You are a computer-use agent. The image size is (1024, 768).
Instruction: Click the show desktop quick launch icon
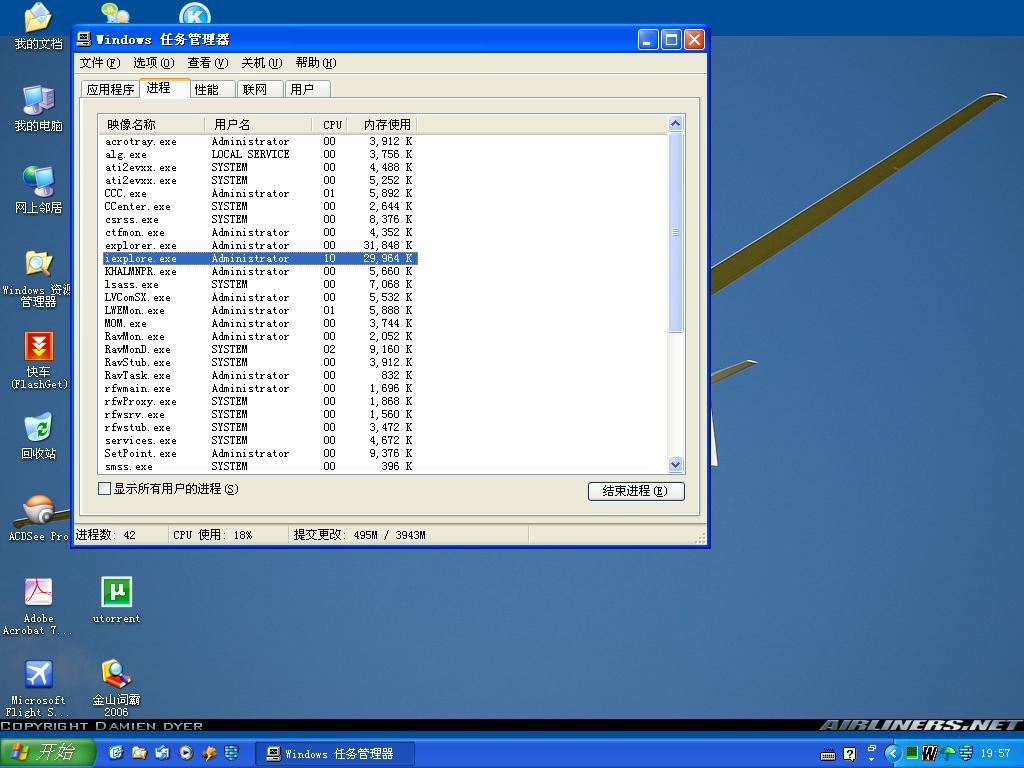pos(116,753)
